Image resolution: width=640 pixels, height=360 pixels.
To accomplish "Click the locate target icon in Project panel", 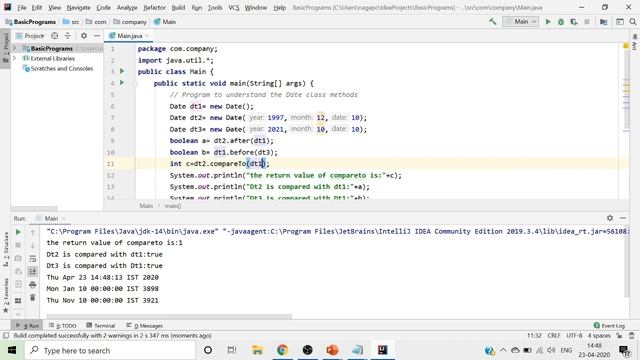I will pos(54,36).
